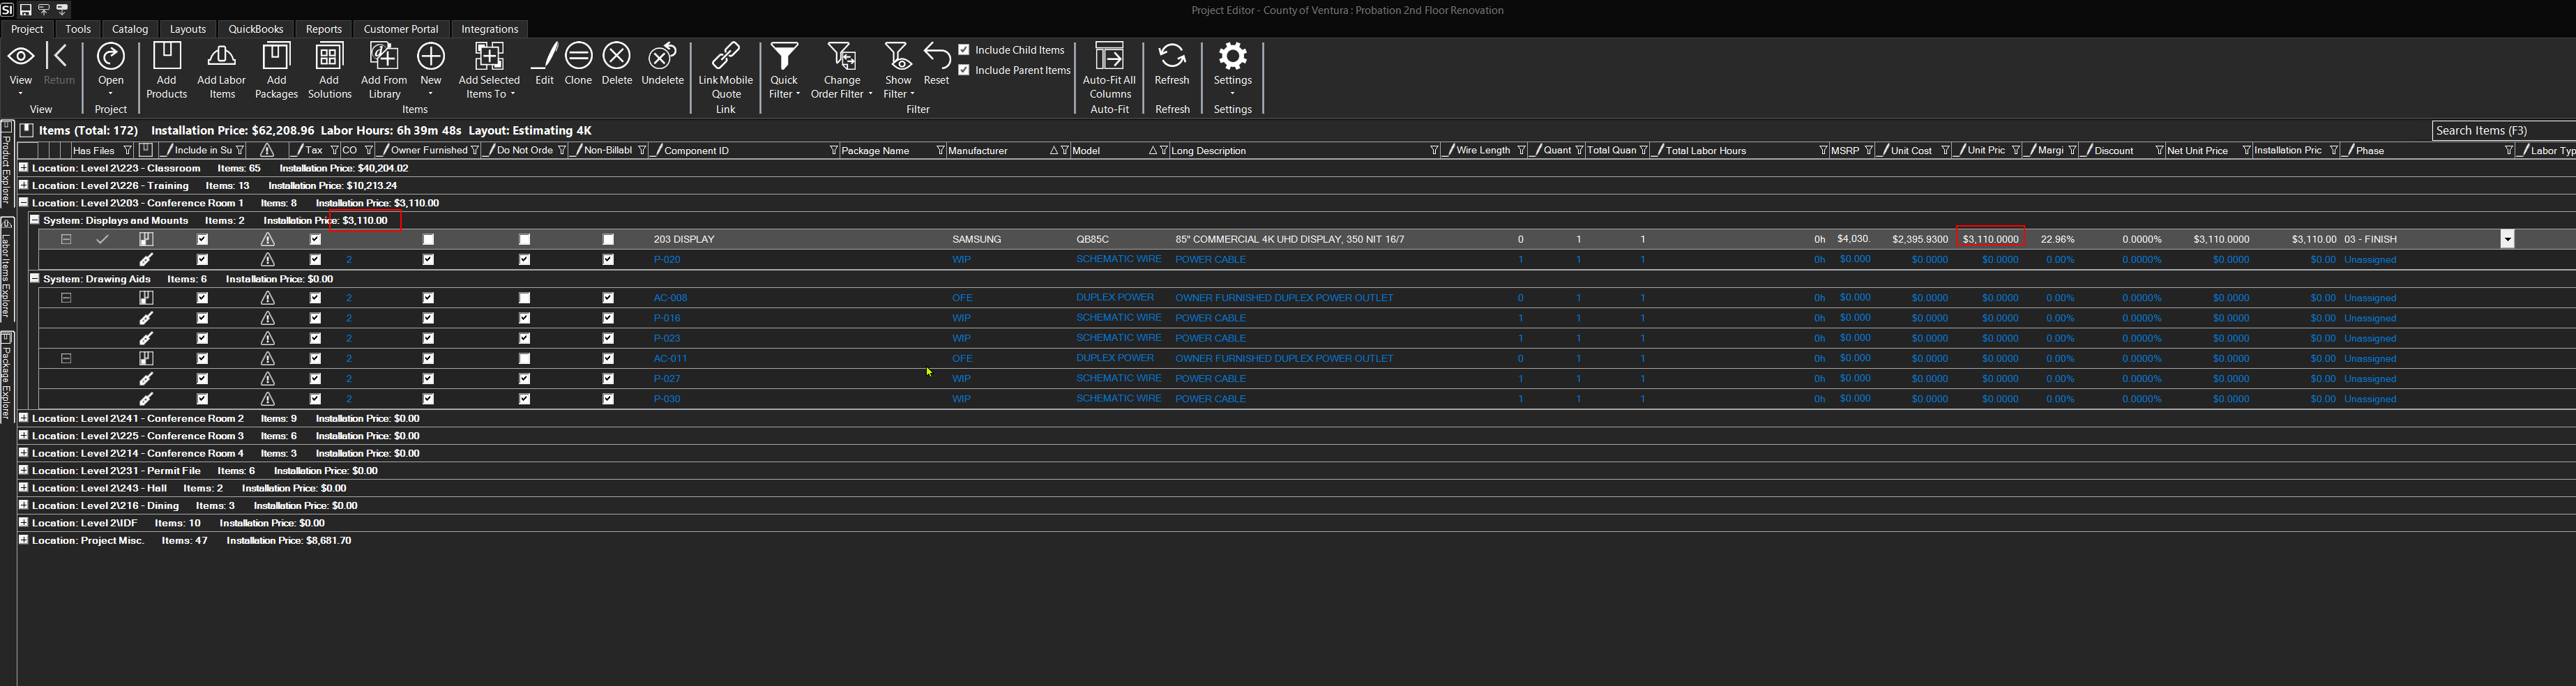Collapse the AC-008 item's child rows
Viewport: 2576px width, 686px height.
pos(66,298)
